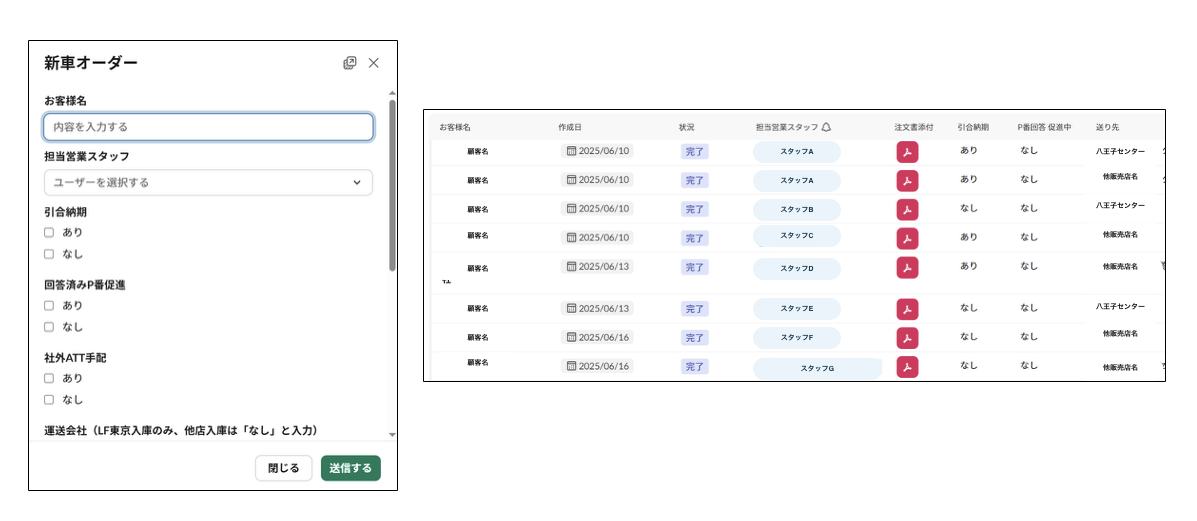This screenshot has height=521, width=1197.
Task: Click the PDF icon in スタッフD row
Action: pyautogui.click(x=907, y=268)
